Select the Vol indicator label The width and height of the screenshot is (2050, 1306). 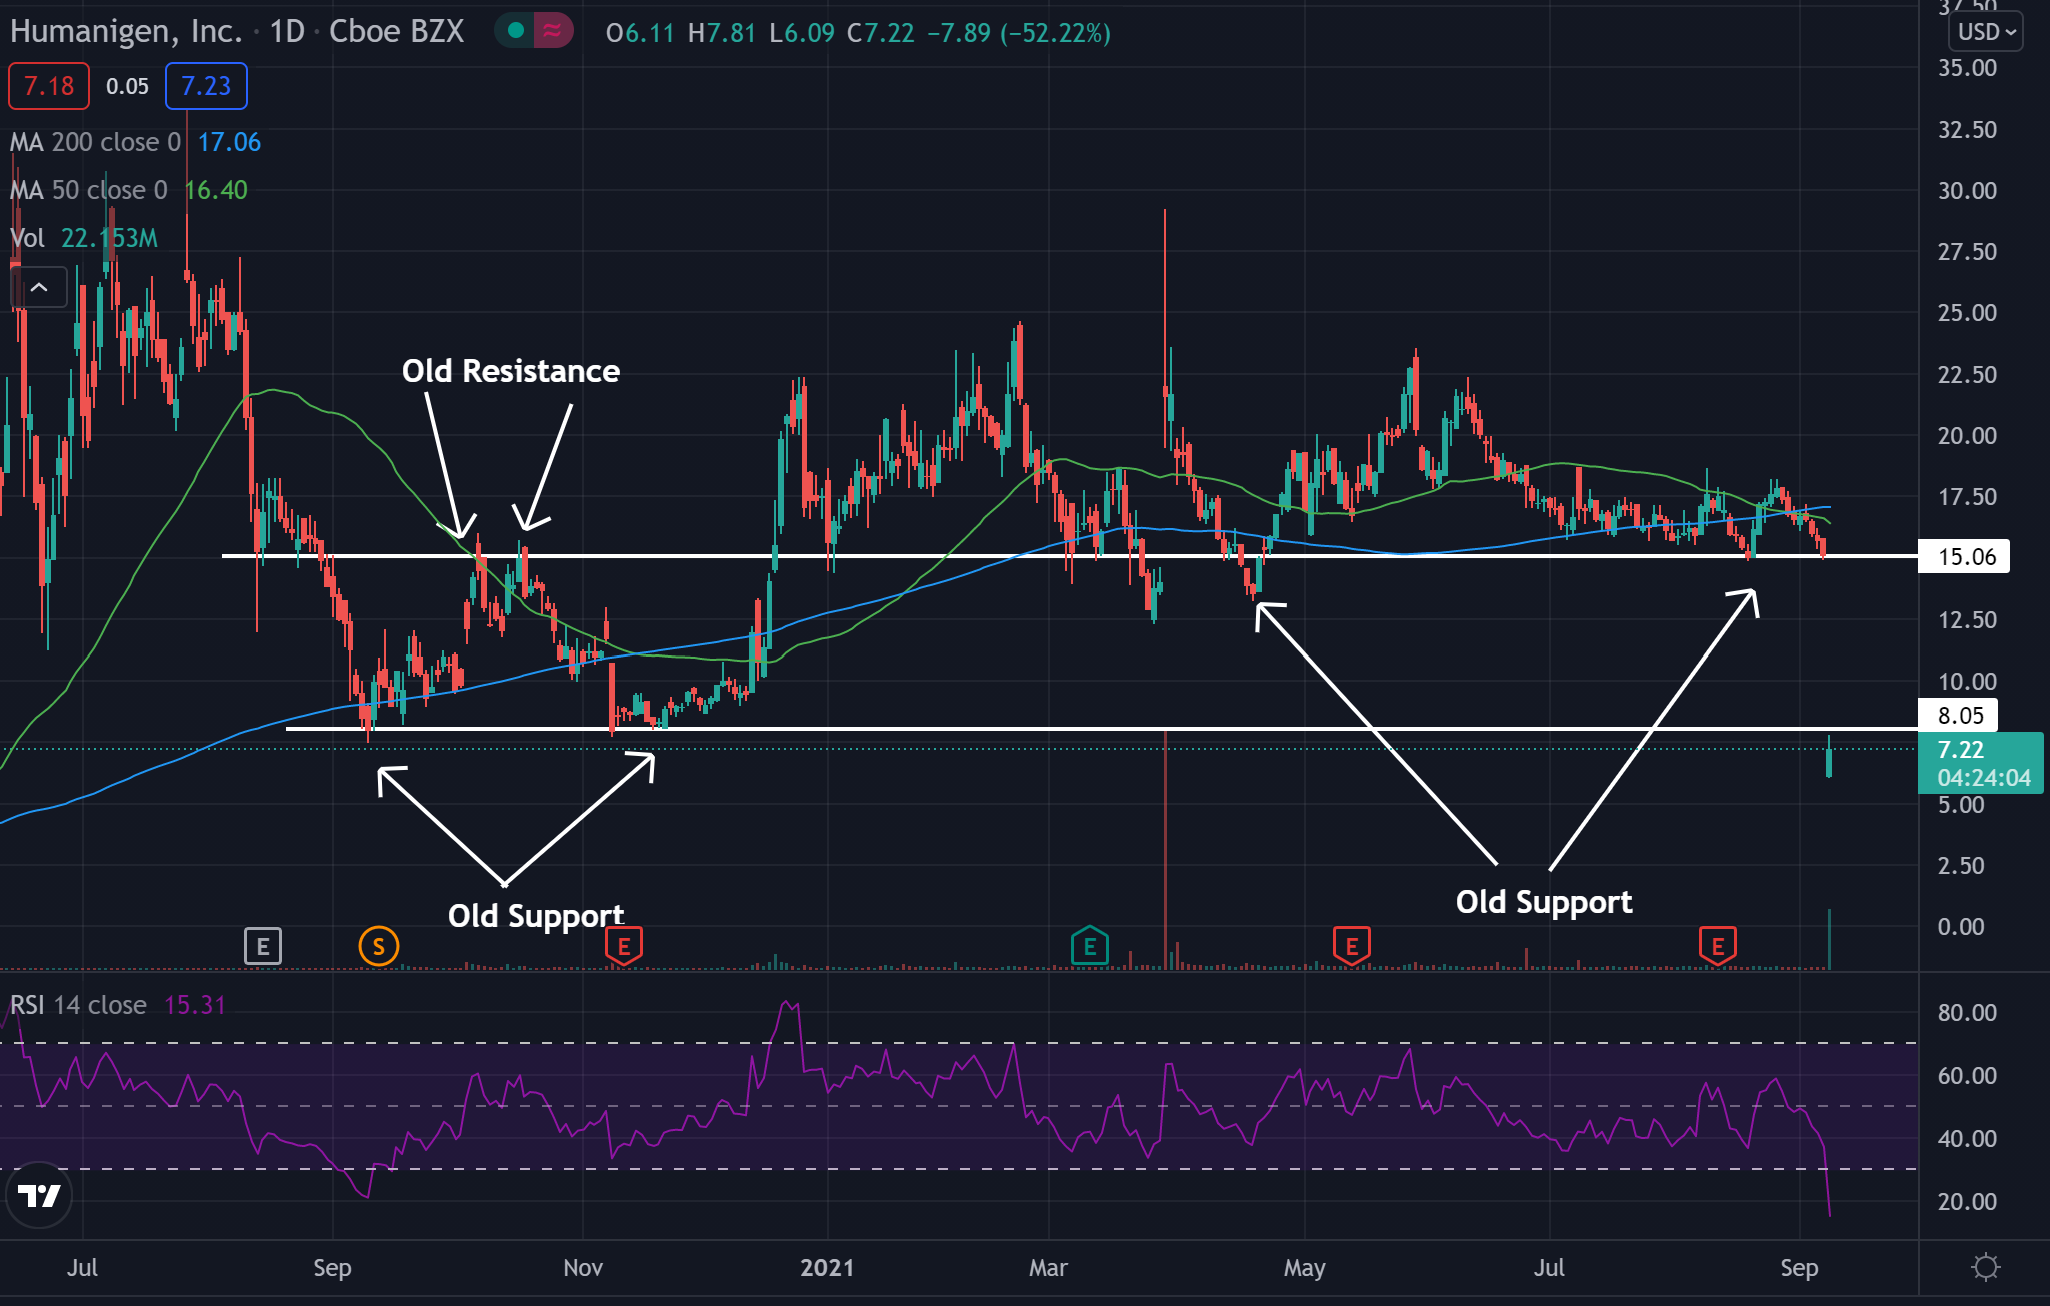27,238
